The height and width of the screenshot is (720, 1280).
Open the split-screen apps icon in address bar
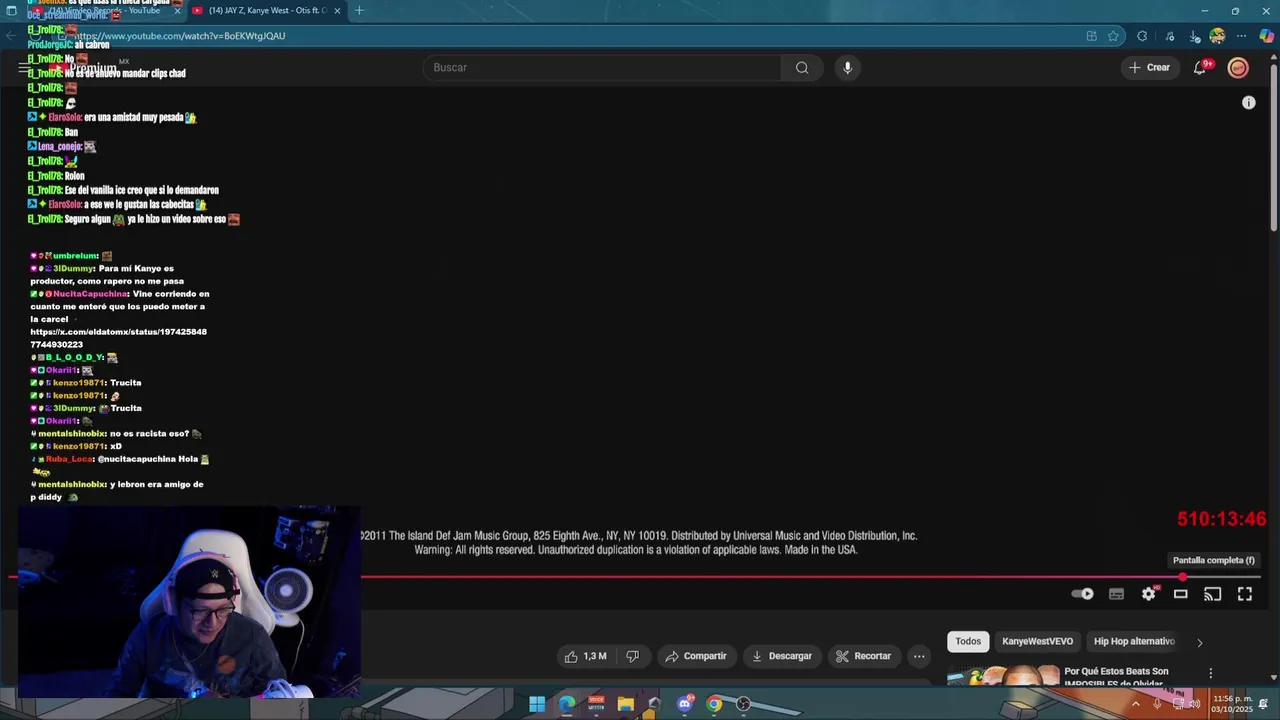[1091, 36]
